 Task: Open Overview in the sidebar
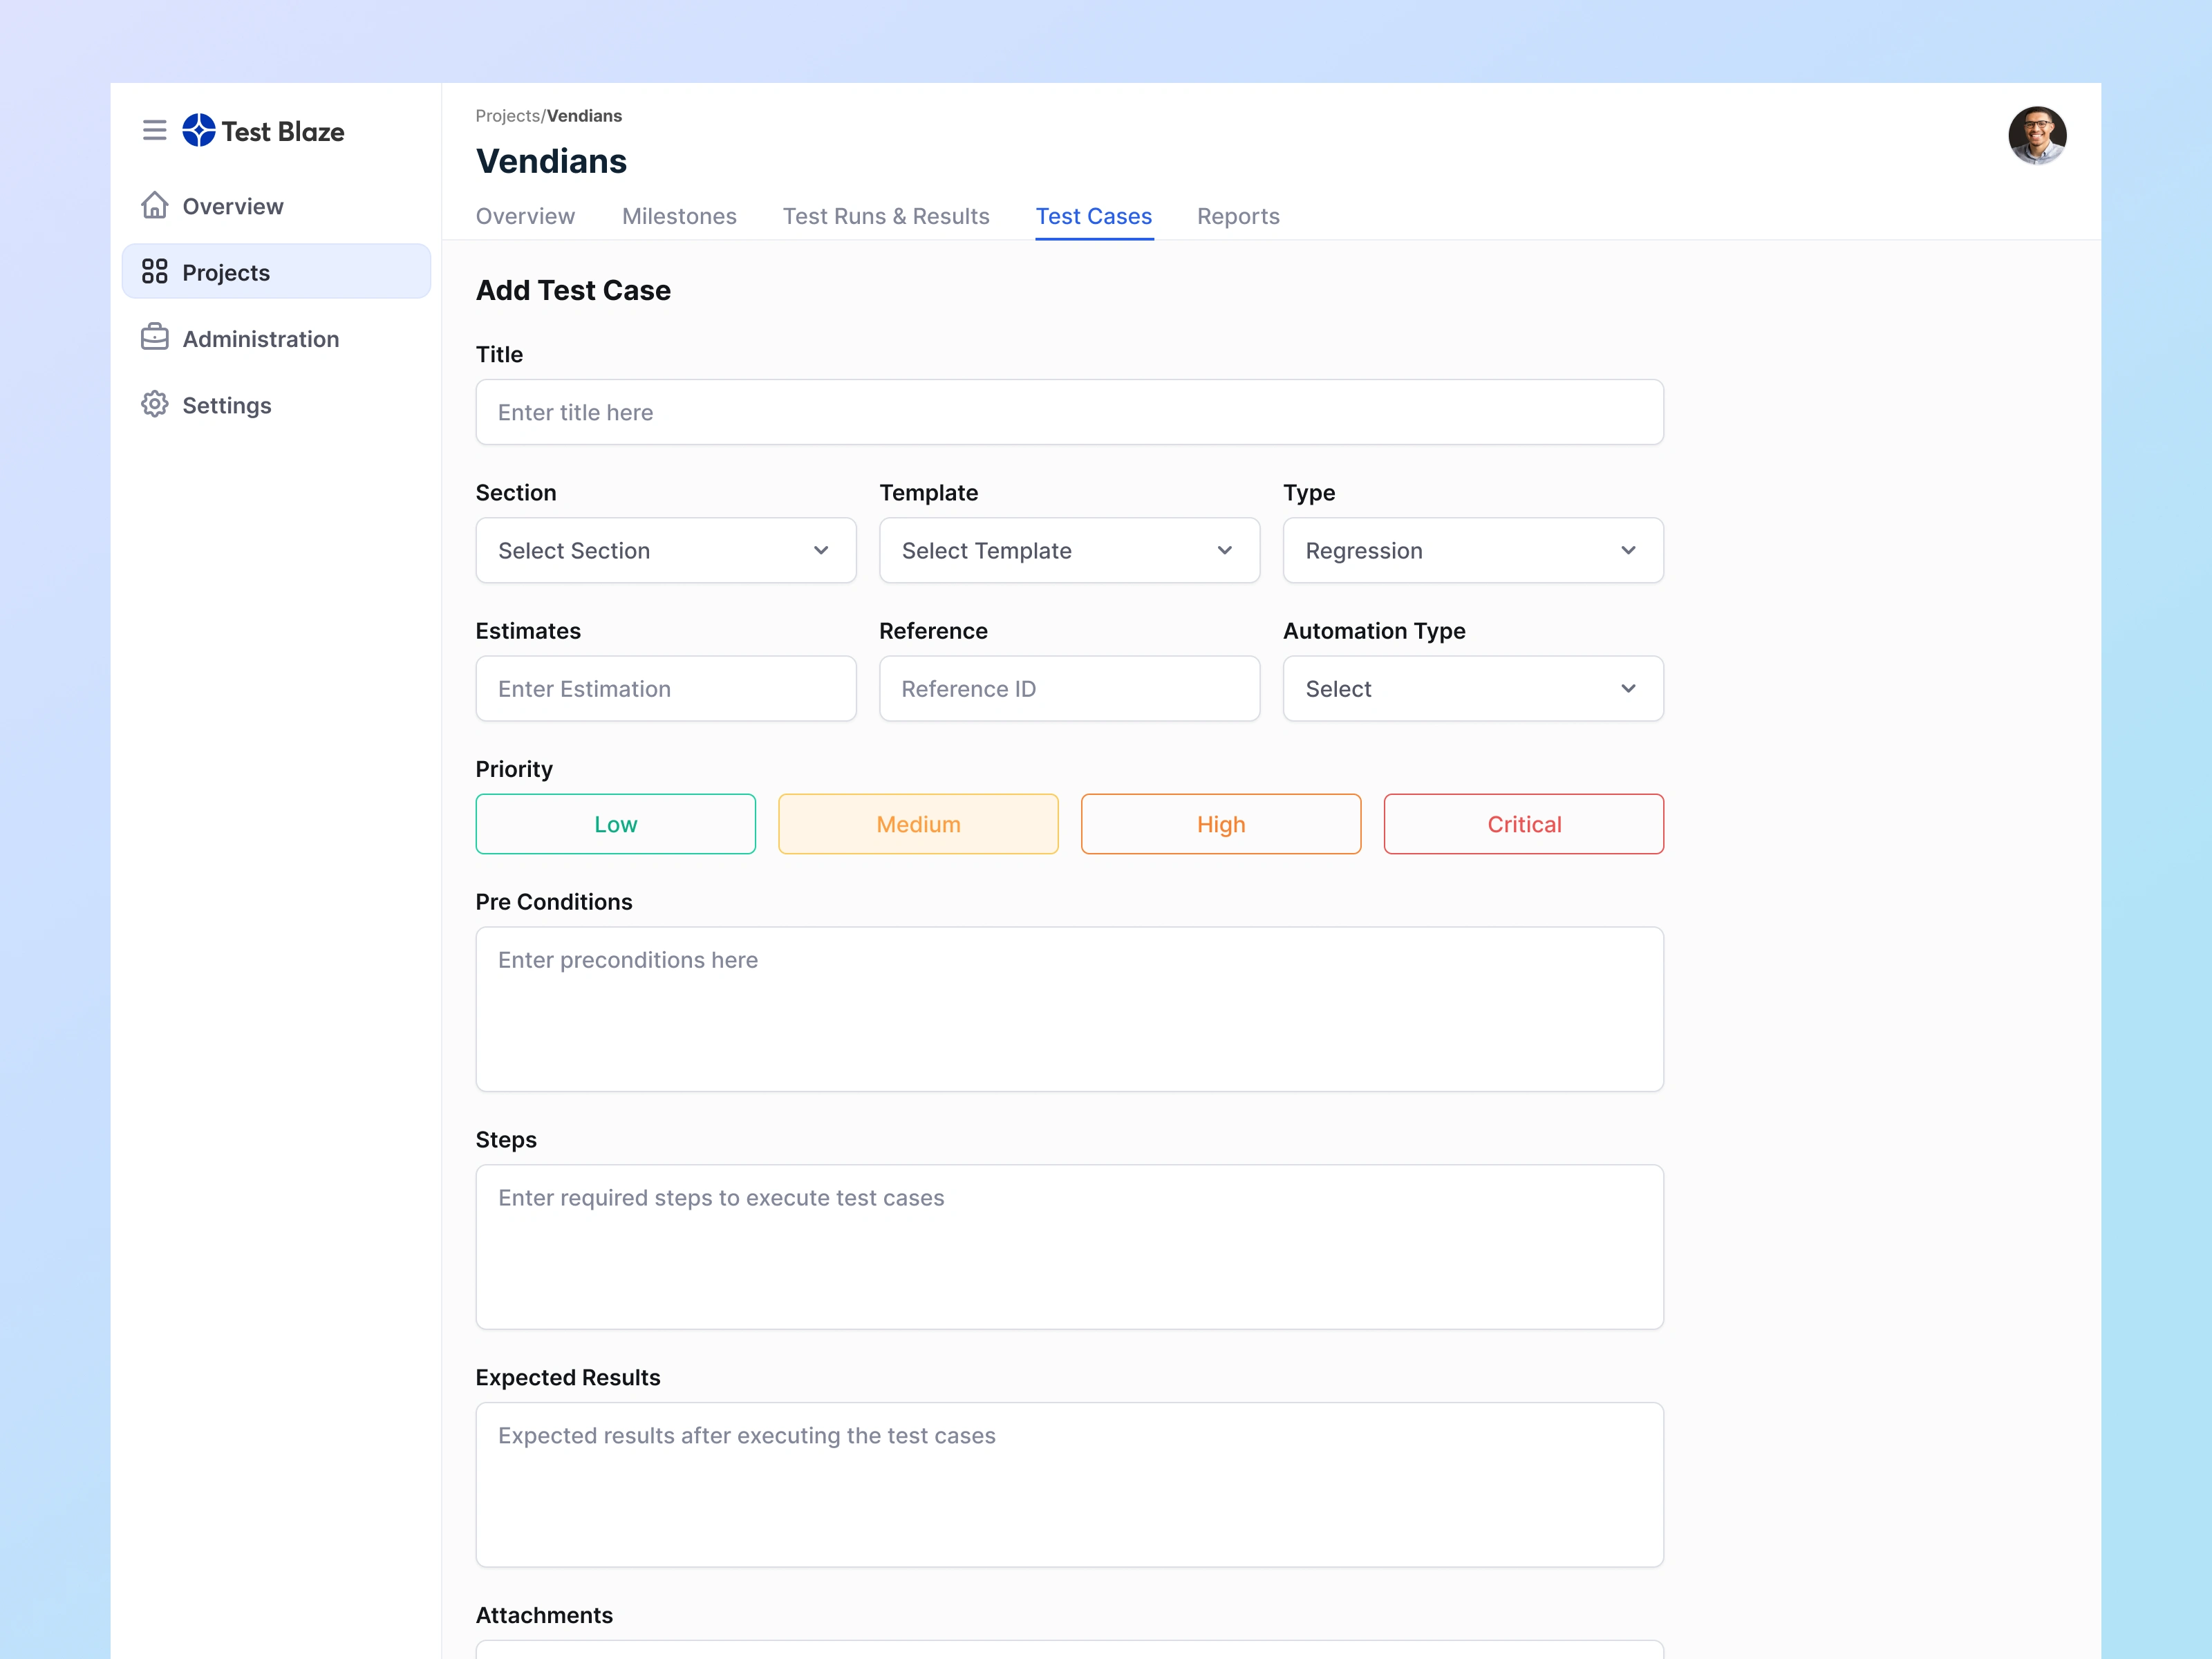(x=276, y=205)
